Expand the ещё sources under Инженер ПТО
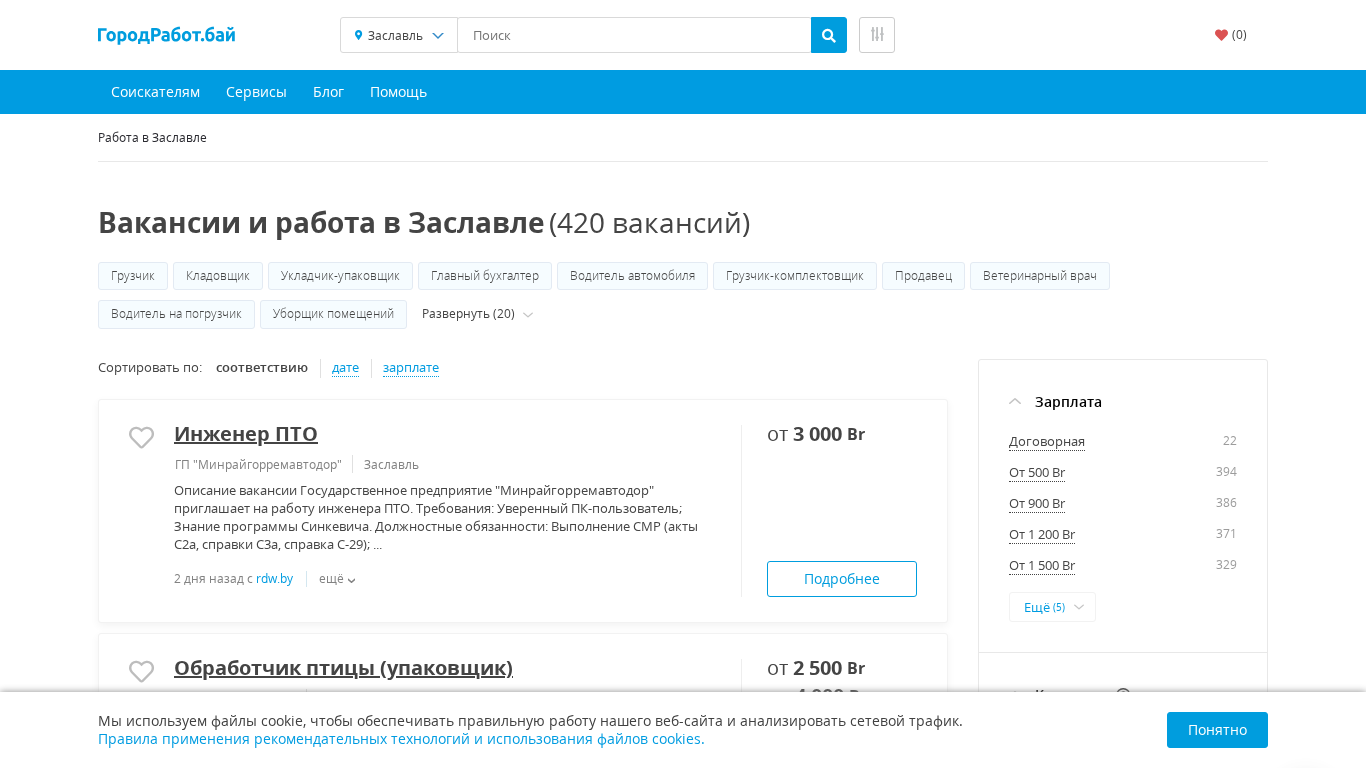 (x=337, y=579)
